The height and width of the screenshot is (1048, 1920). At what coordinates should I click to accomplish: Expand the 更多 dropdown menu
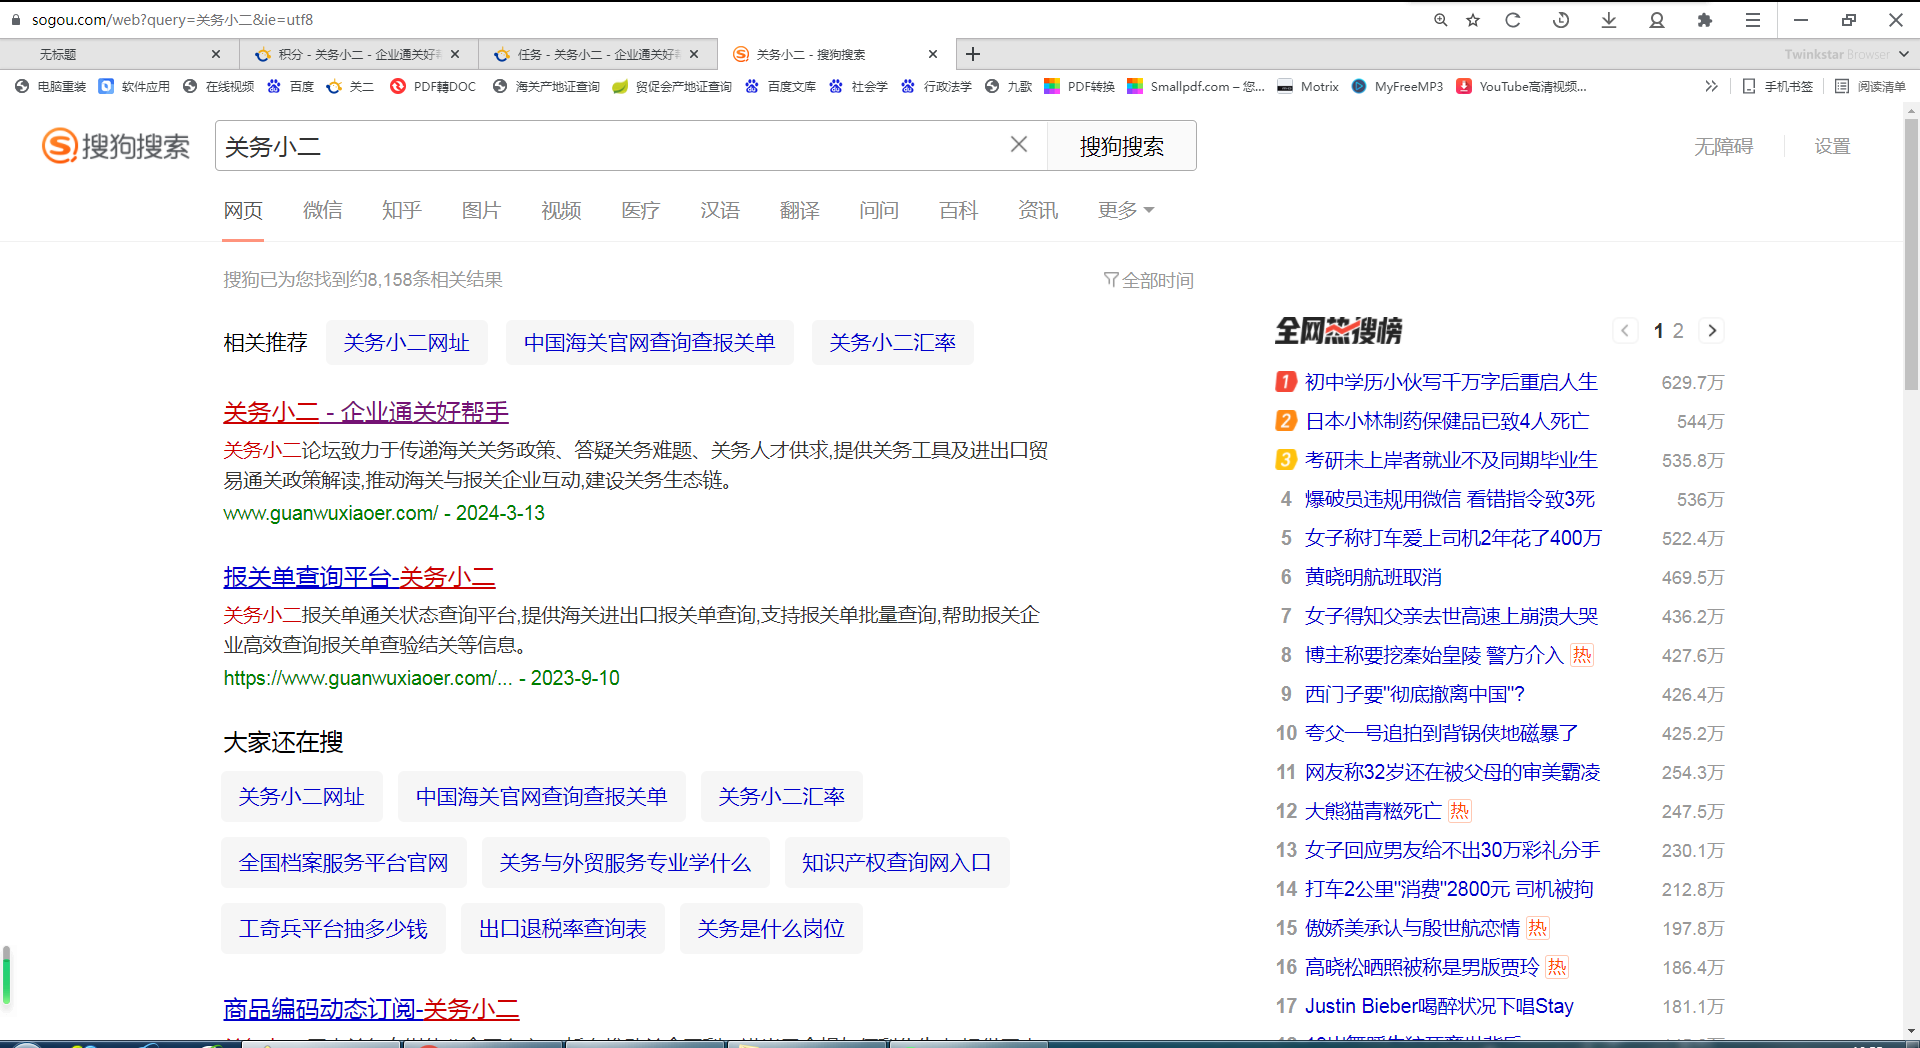[x=1125, y=210]
